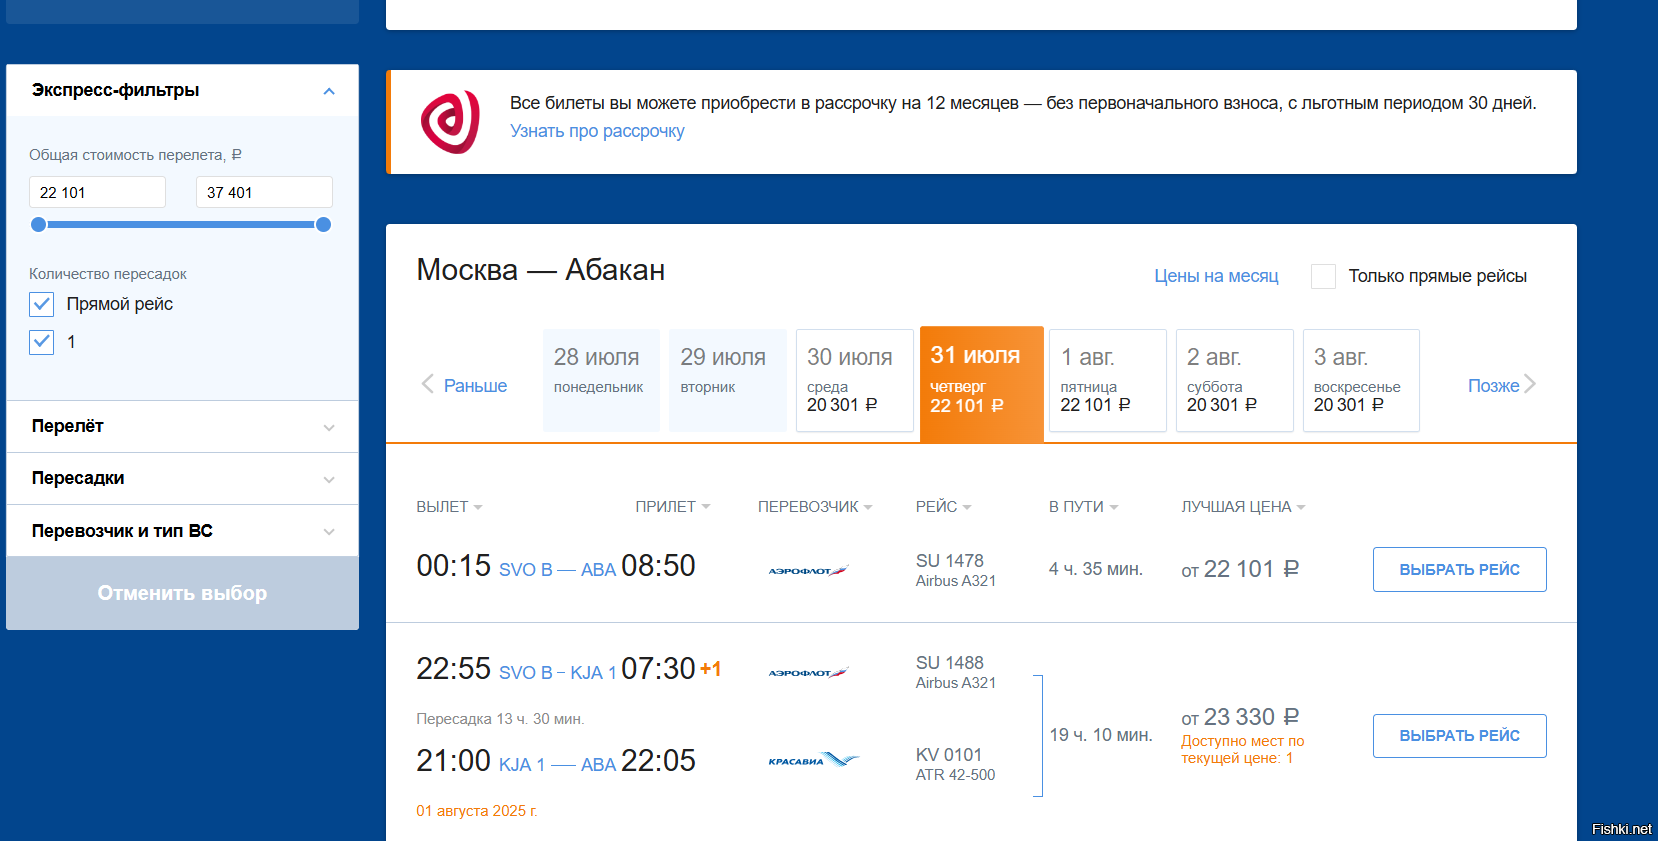Uncheck the 1 transfer checkbox
This screenshot has width=1658, height=841.
41,342
